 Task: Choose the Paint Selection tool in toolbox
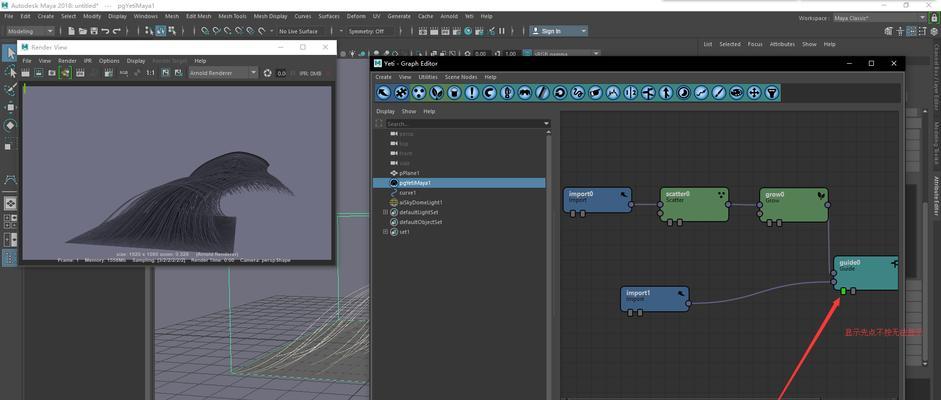tap(10, 89)
